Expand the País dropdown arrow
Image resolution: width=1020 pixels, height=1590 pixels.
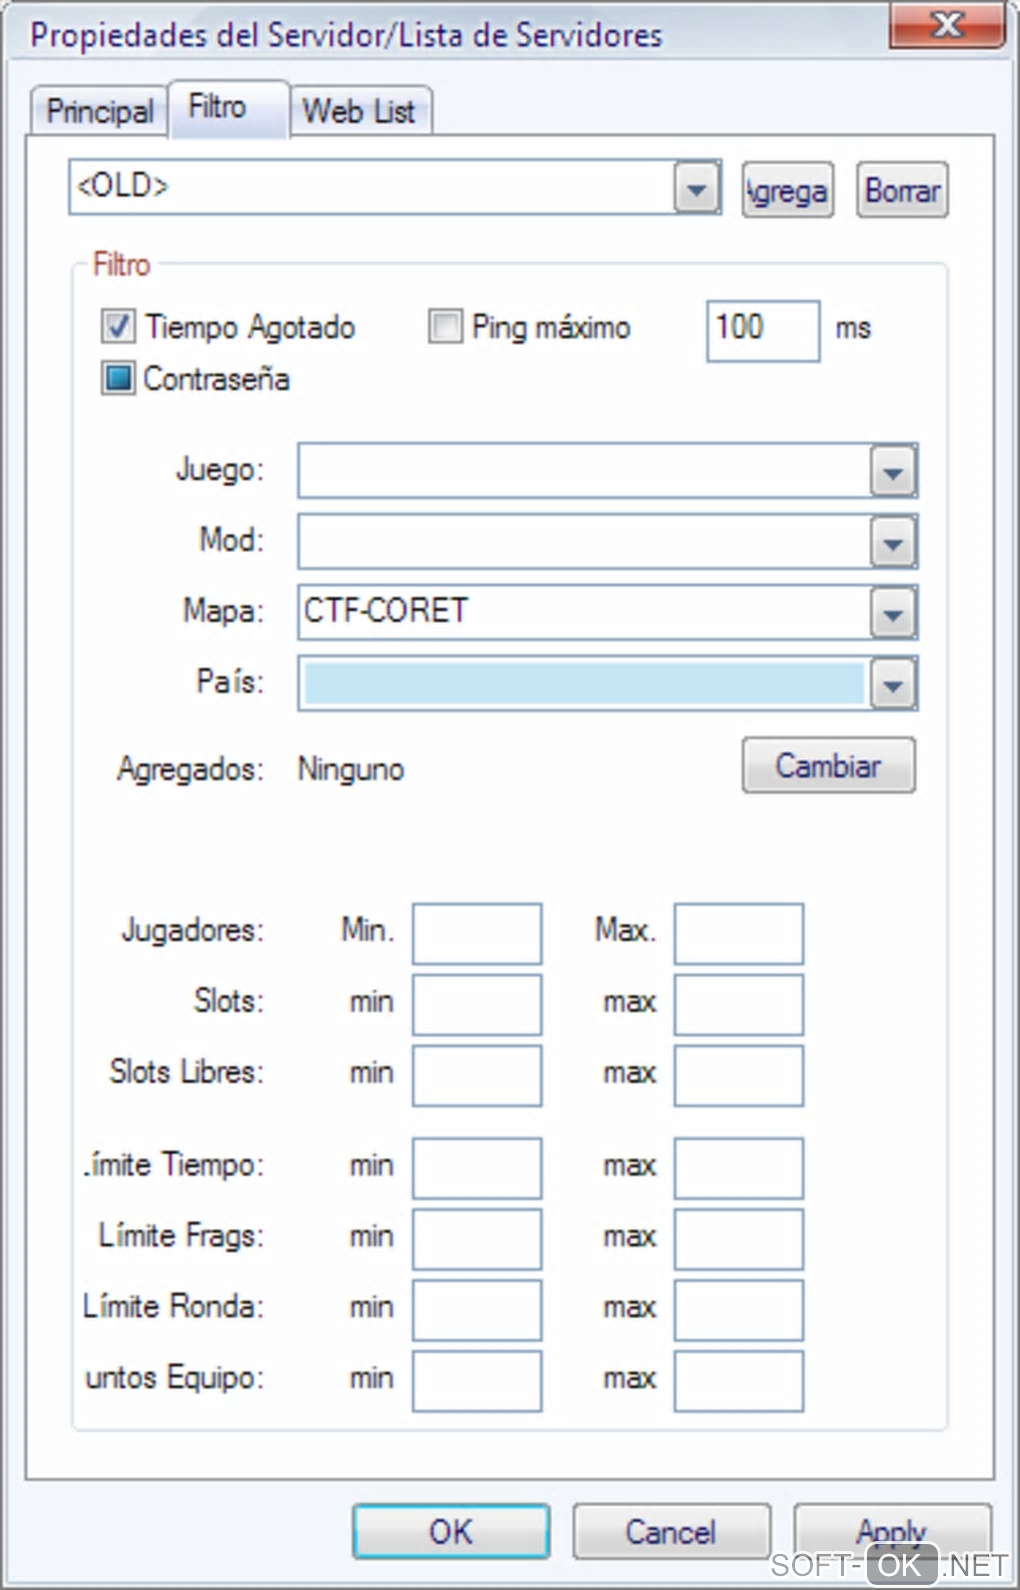[x=893, y=684]
